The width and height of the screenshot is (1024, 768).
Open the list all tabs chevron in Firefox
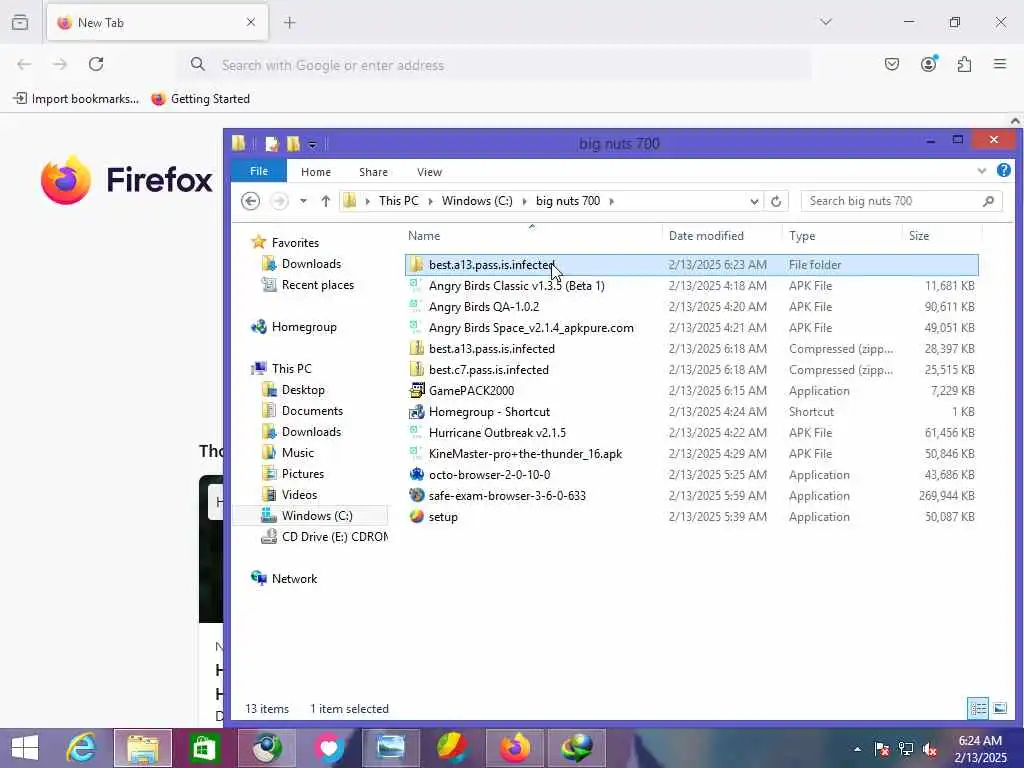[826, 22]
